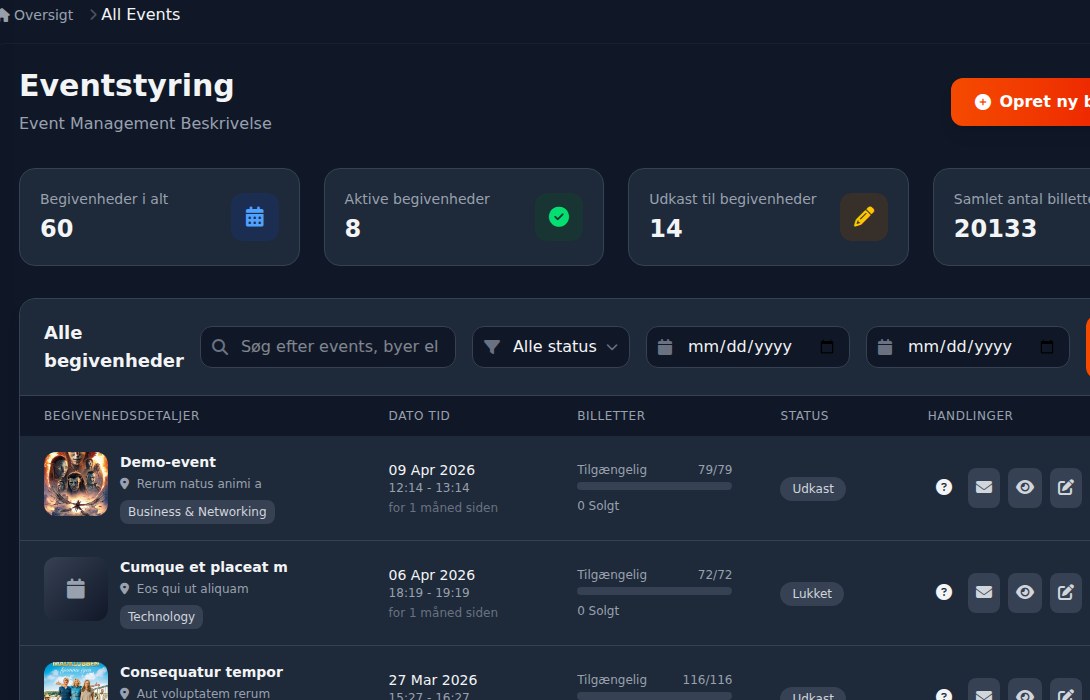Click the Udkast status badge for Demo-event
1090x700 pixels.
[813, 489]
